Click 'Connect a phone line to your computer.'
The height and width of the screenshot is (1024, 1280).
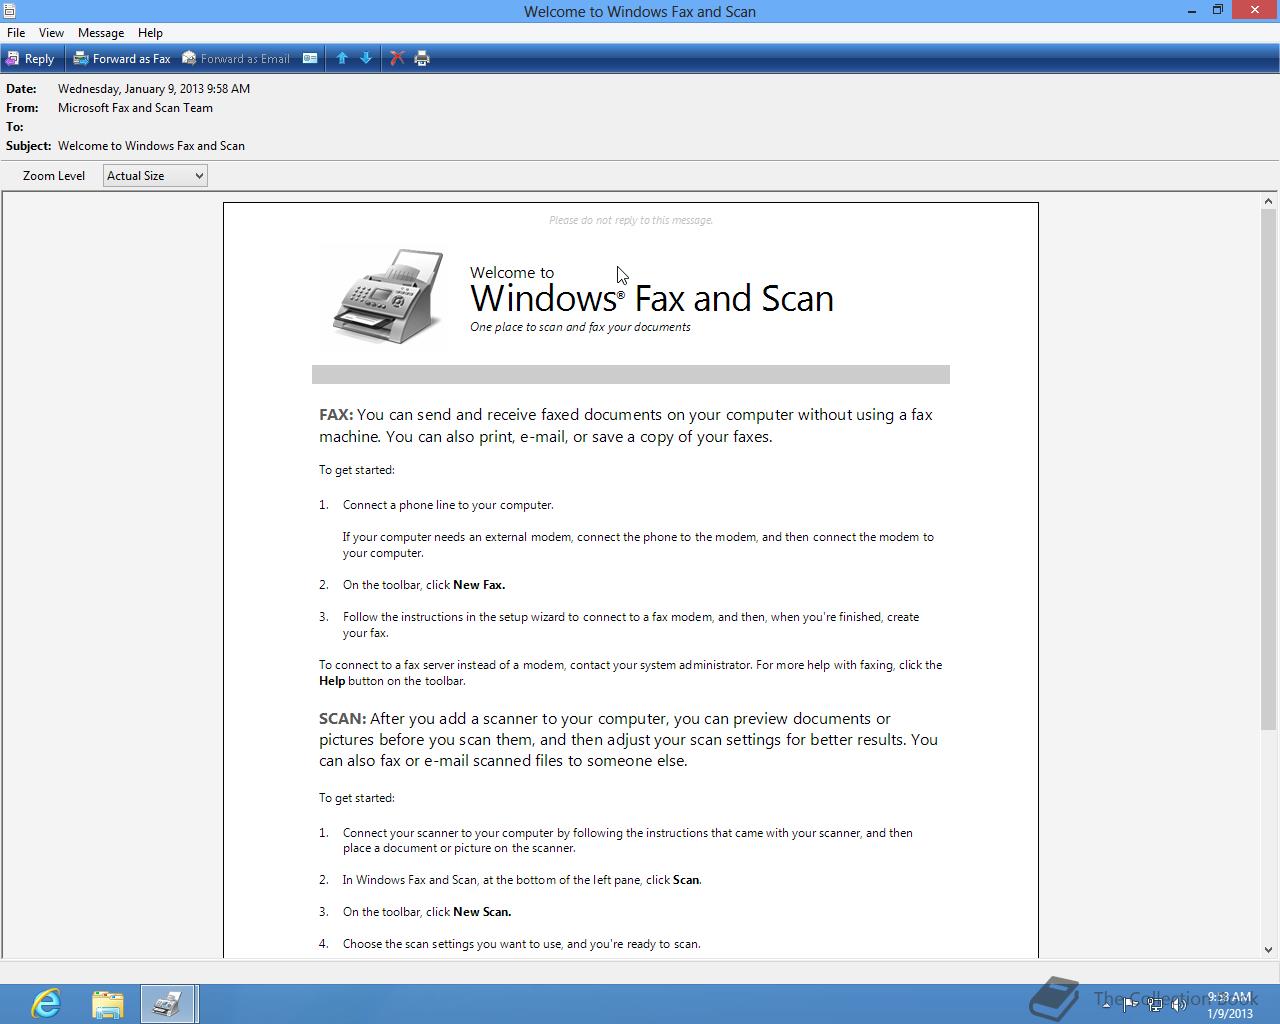(x=448, y=505)
